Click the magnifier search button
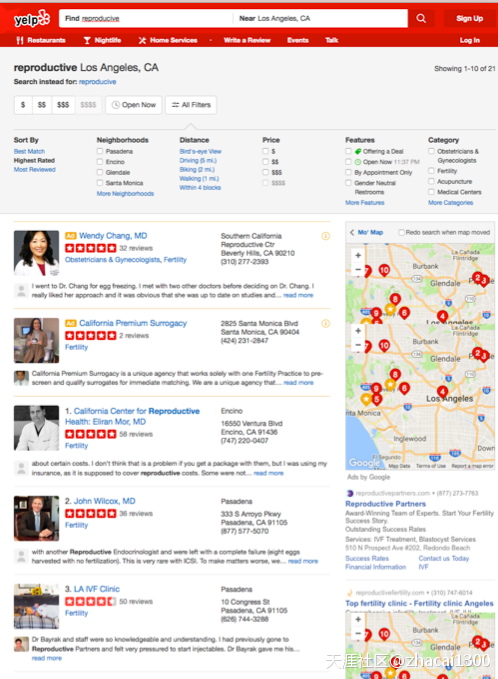 (x=421, y=18)
